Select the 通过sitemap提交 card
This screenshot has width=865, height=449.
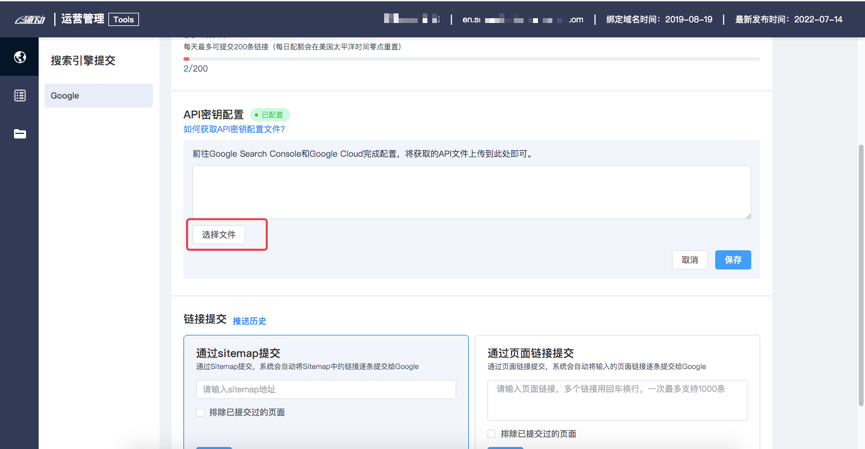pos(325,353)
